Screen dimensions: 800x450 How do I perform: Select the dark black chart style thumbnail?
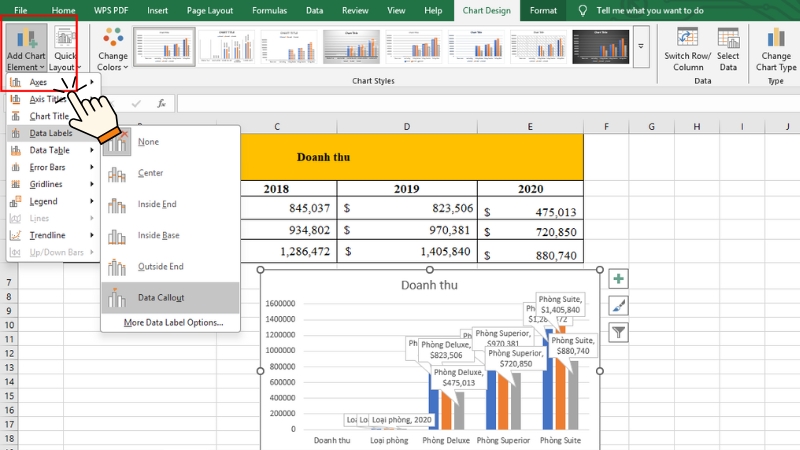pos(601,46)
